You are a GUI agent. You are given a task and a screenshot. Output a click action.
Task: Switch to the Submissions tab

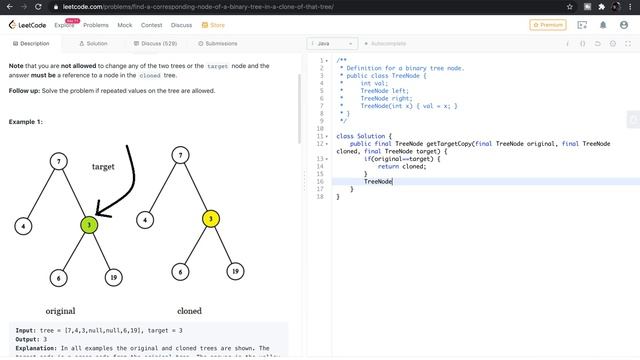[218, 44]
